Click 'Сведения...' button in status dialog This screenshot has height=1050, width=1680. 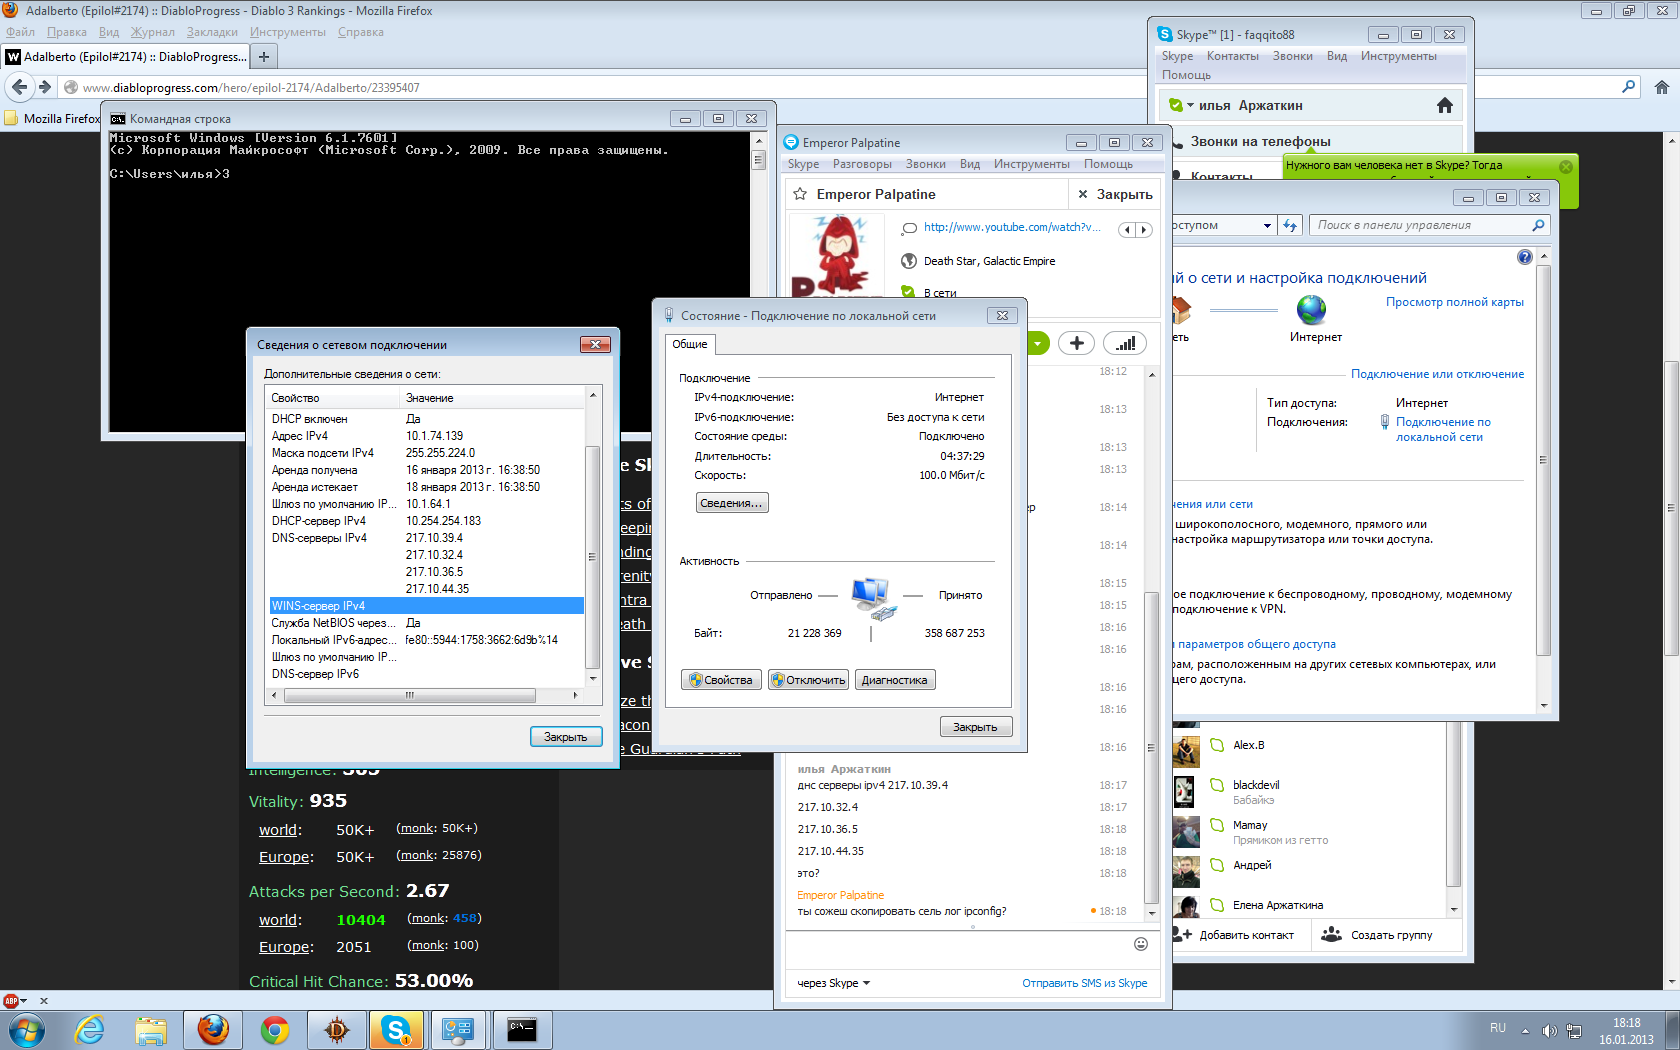pyautogui.click(x=732, y=503)
